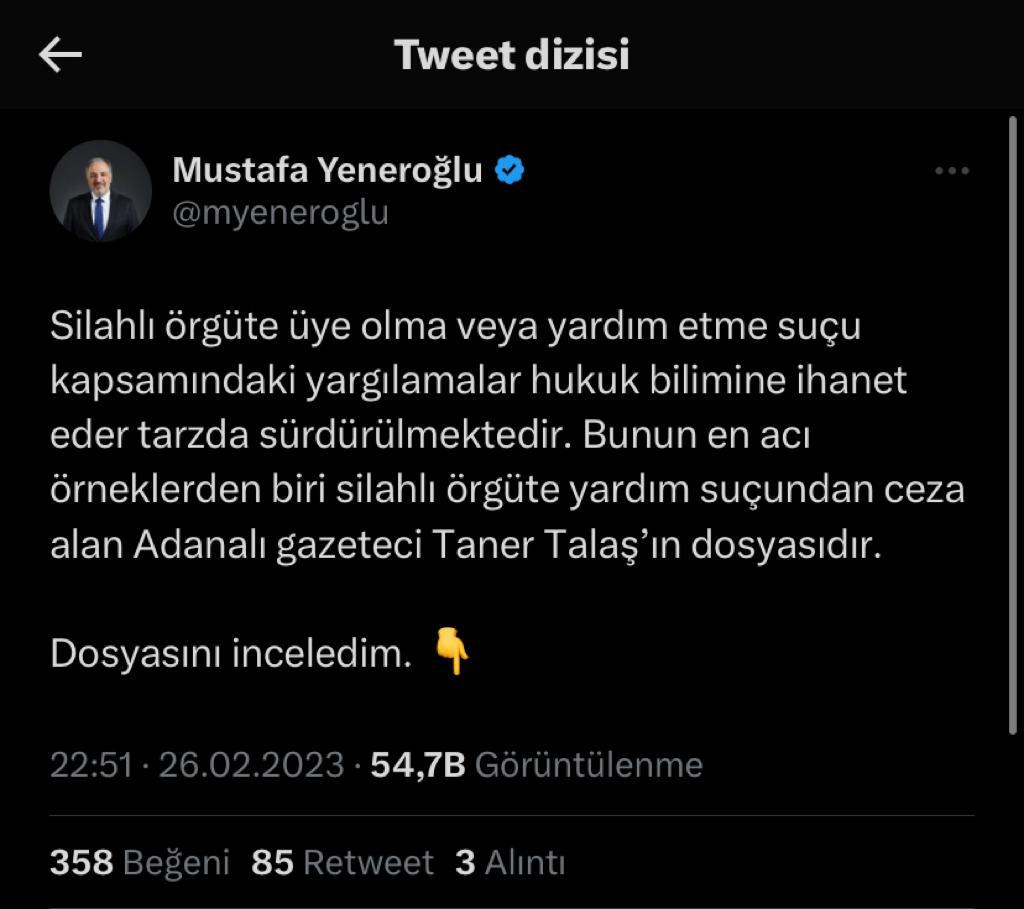Viewport: 1024px width, 909px height.
Task: Open the @myeneroglu handle
Action: tap(281, 213)
